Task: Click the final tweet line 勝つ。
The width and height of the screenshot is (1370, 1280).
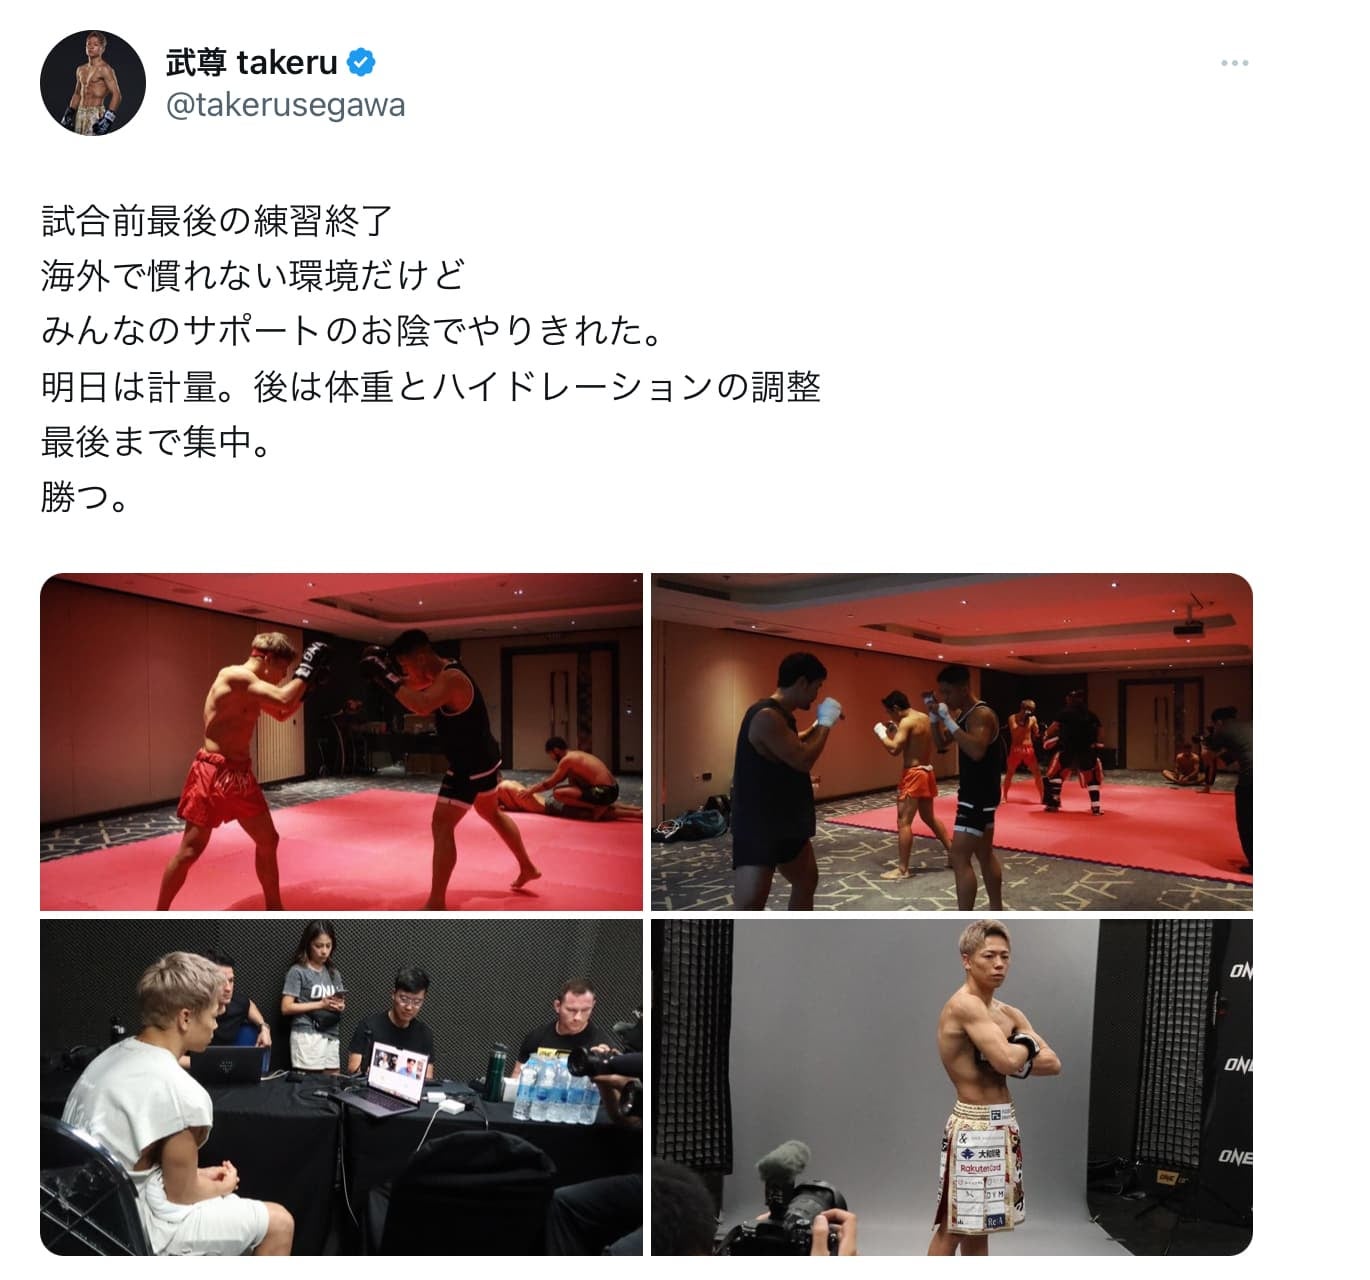Action: (85, 497)
